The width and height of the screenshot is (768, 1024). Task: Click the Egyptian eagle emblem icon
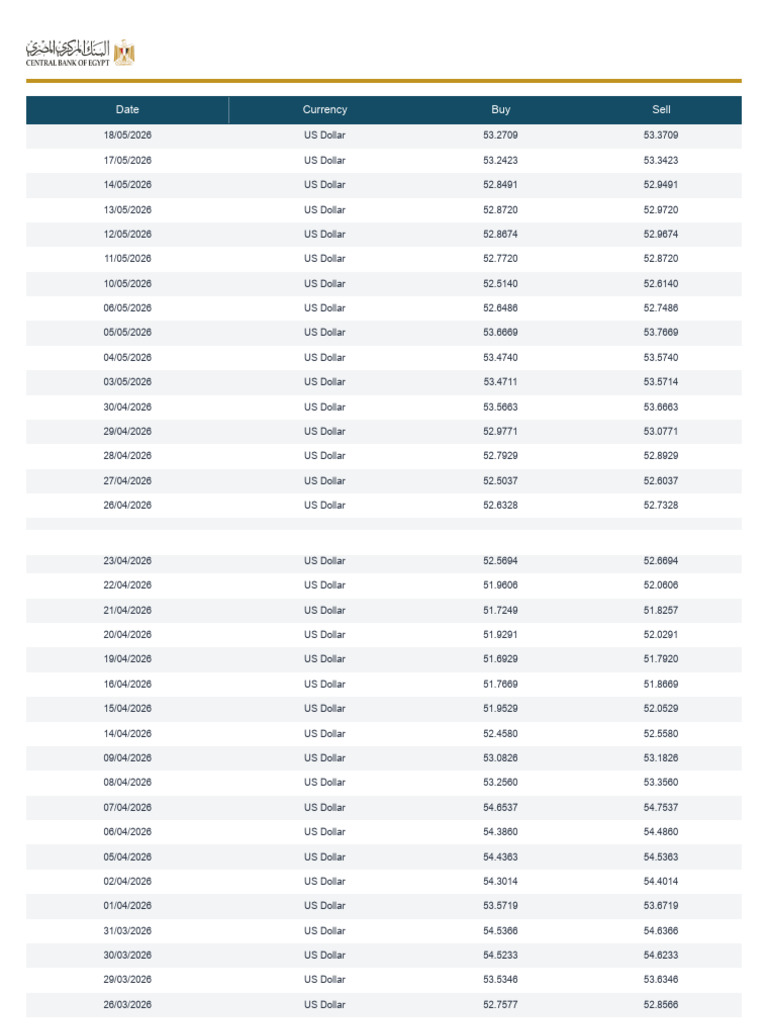coord(124,52)
